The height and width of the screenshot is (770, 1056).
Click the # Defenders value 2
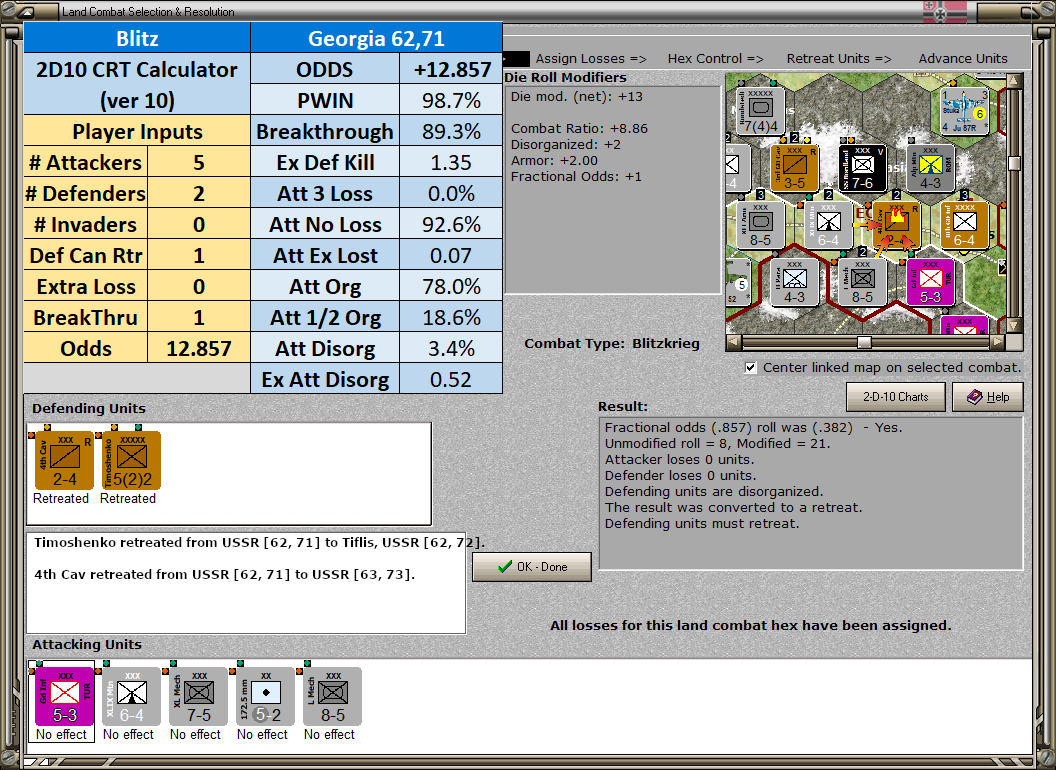[x=199, y=193]
